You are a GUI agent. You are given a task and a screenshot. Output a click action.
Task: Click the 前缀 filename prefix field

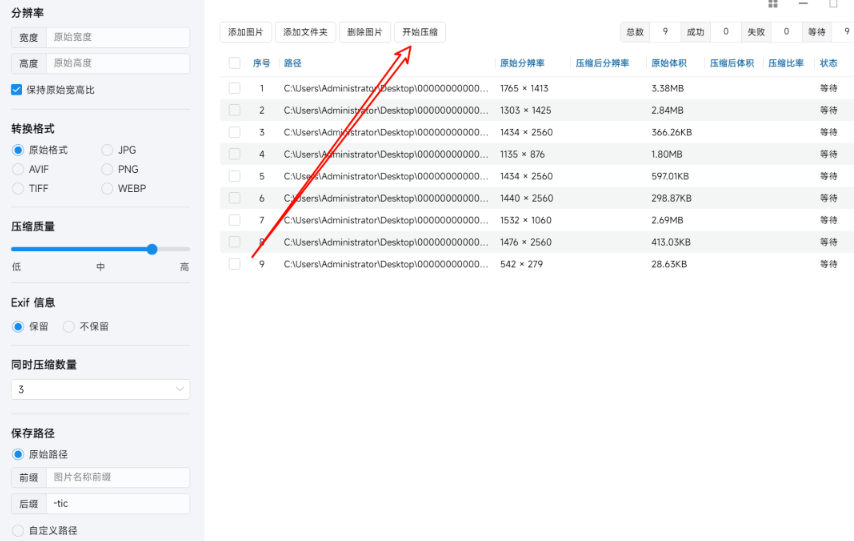(x=117, y=477)
